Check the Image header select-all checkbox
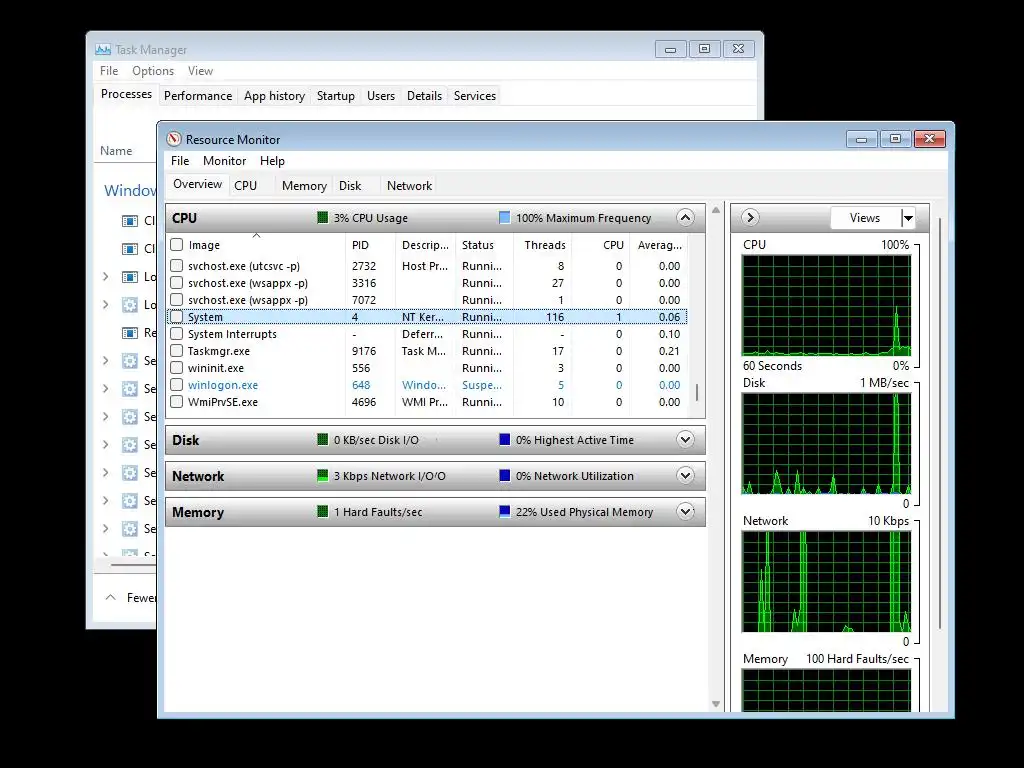The height and width of the screenshot is (768, 1024). click(176, 245)
